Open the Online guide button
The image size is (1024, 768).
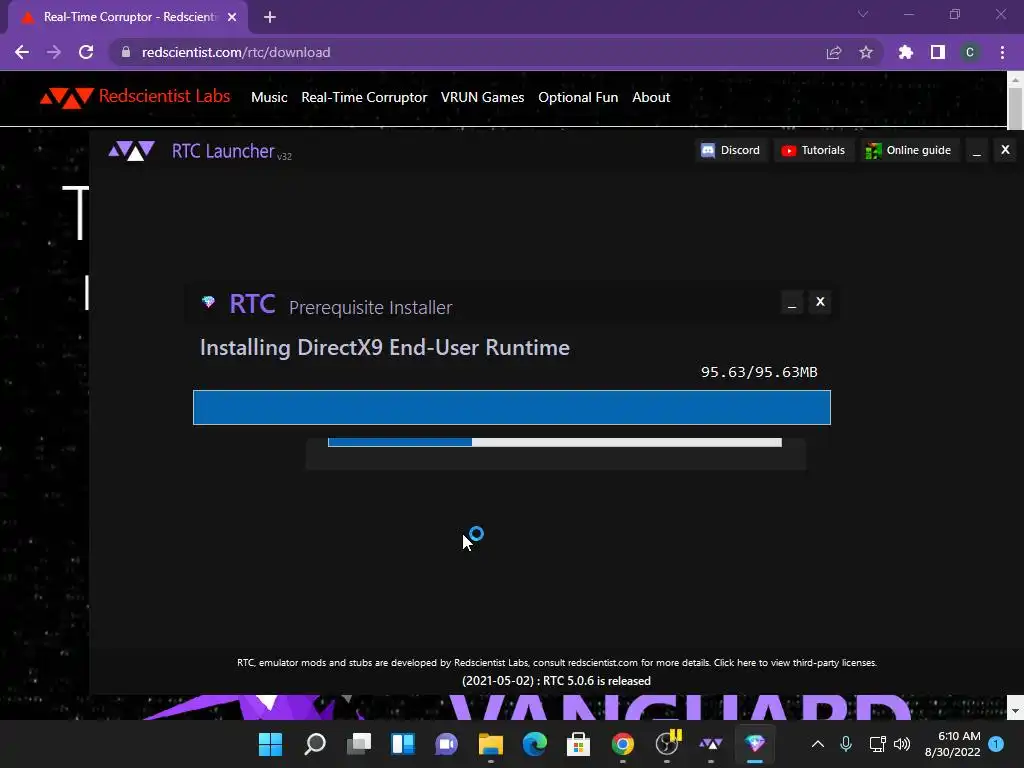point(909,150)
